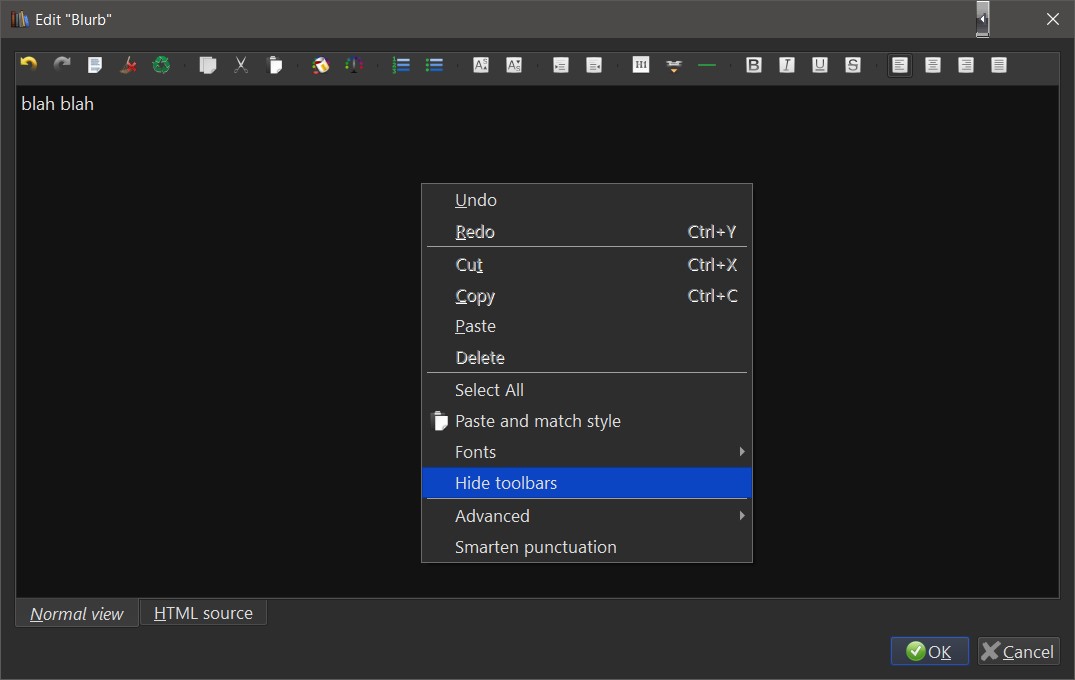Click the scissors Cut icon
Image resolution: width=1075 pixels, height=680 pixels.
pos(241,65)
